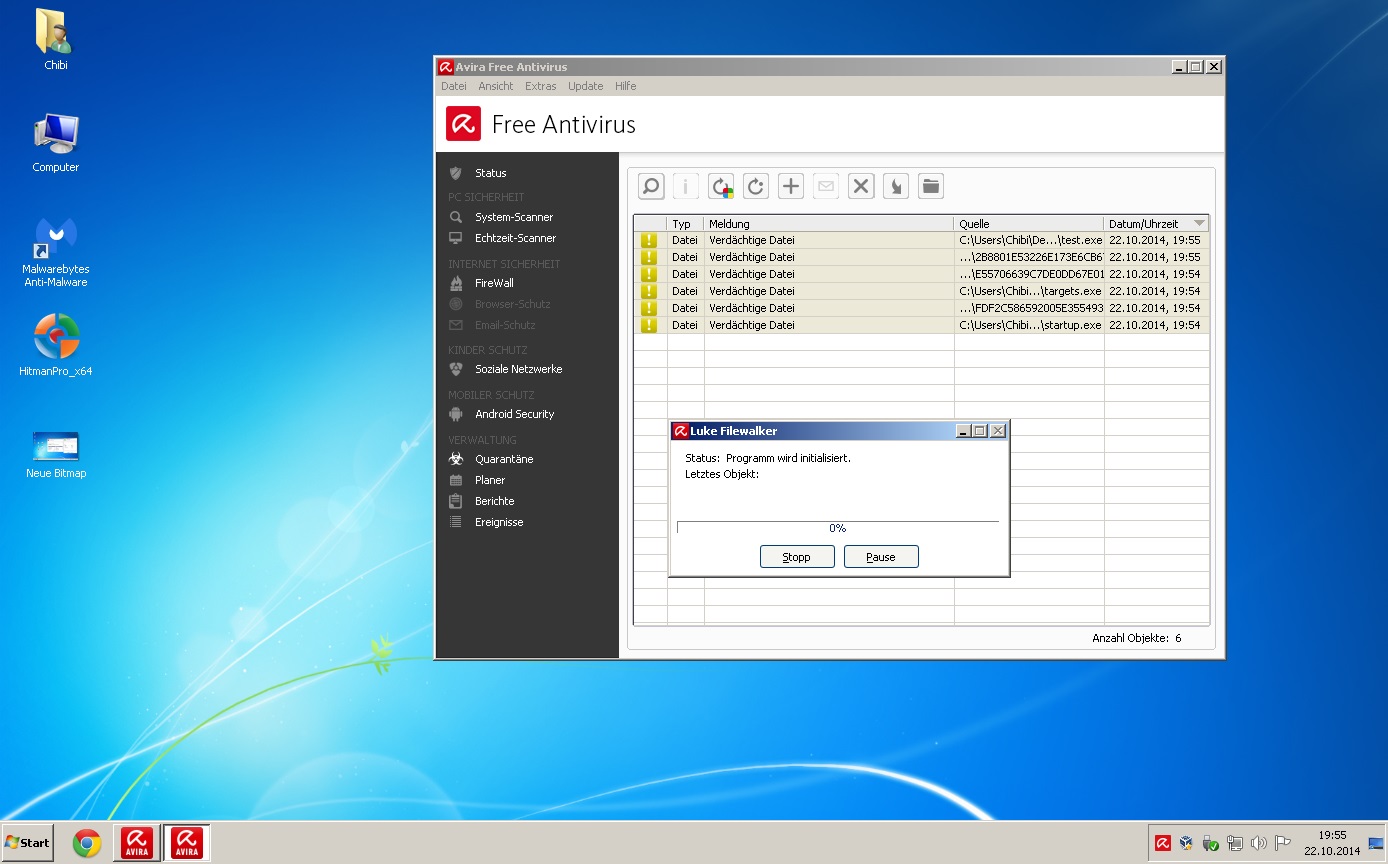Open the Extras menu
The width and height of the screenshot is (1388, 864).
pyautogui.click(x=541, y=86)
